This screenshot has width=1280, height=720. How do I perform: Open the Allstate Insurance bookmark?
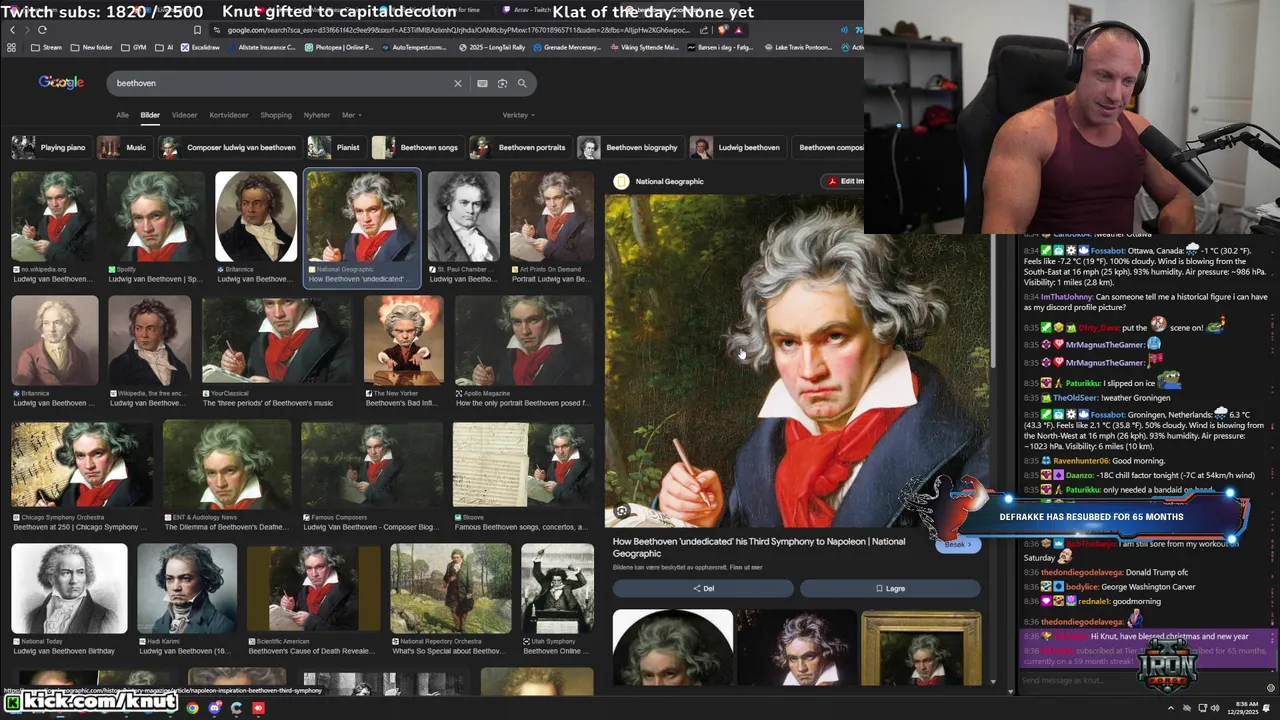tap(262, 47)
